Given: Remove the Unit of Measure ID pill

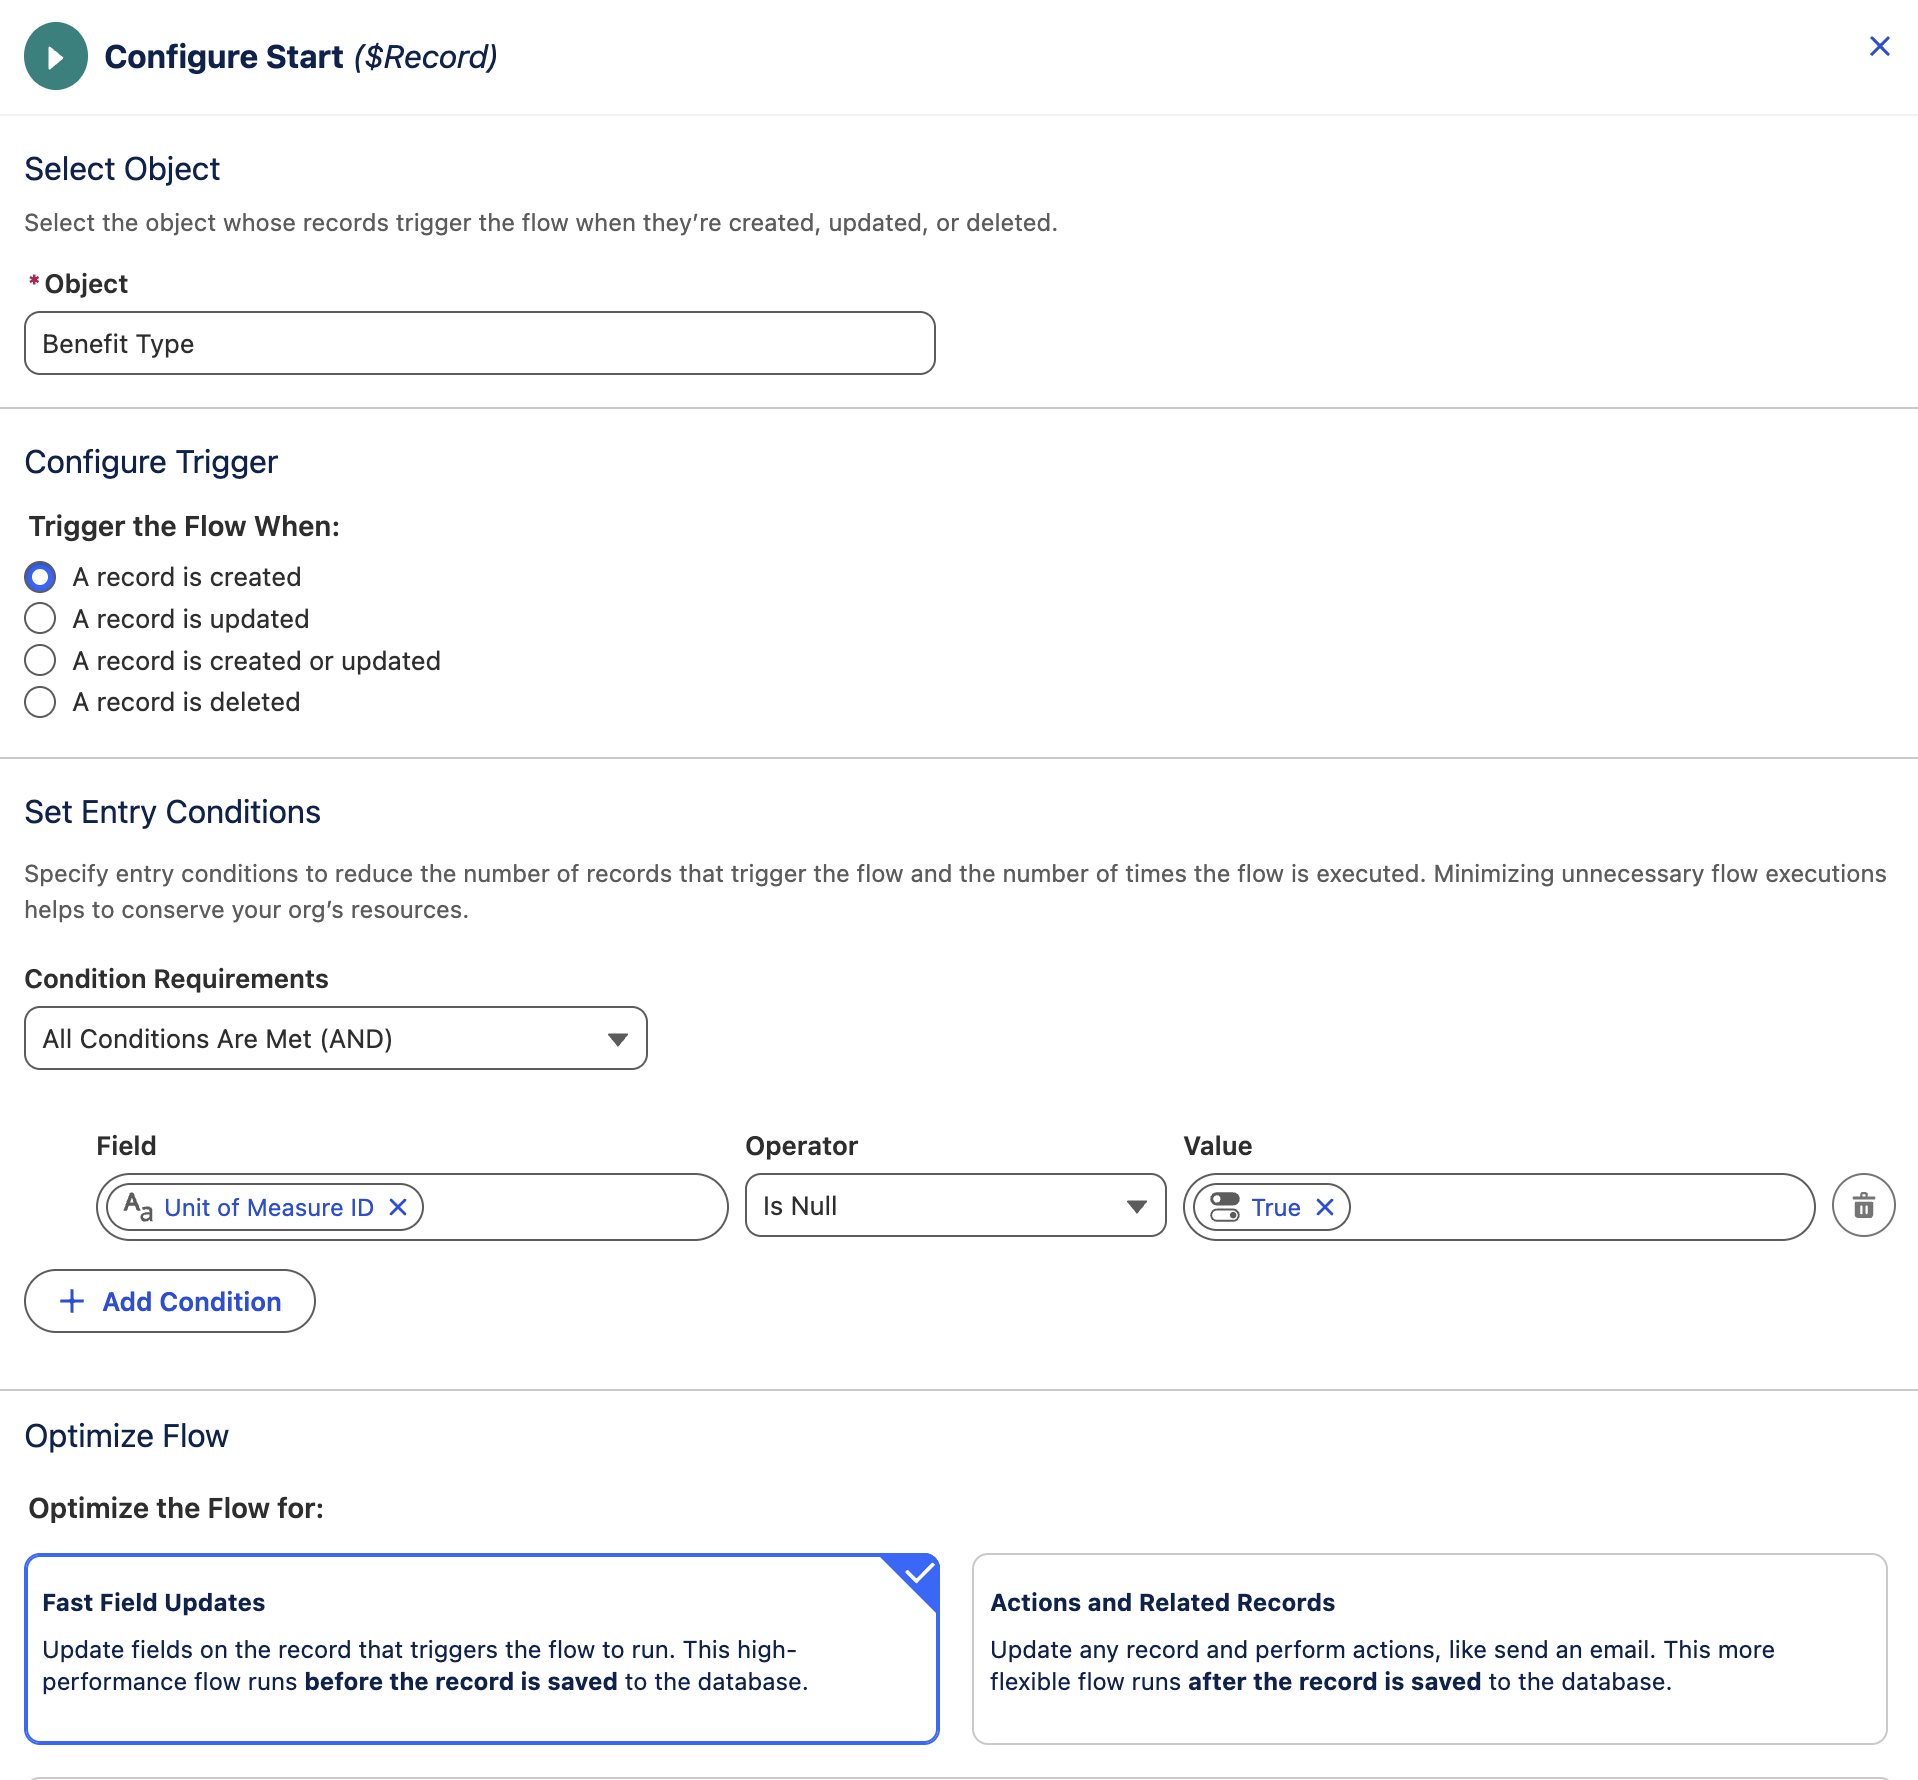Looking at the screenshot, I should tap(398, 1207).
